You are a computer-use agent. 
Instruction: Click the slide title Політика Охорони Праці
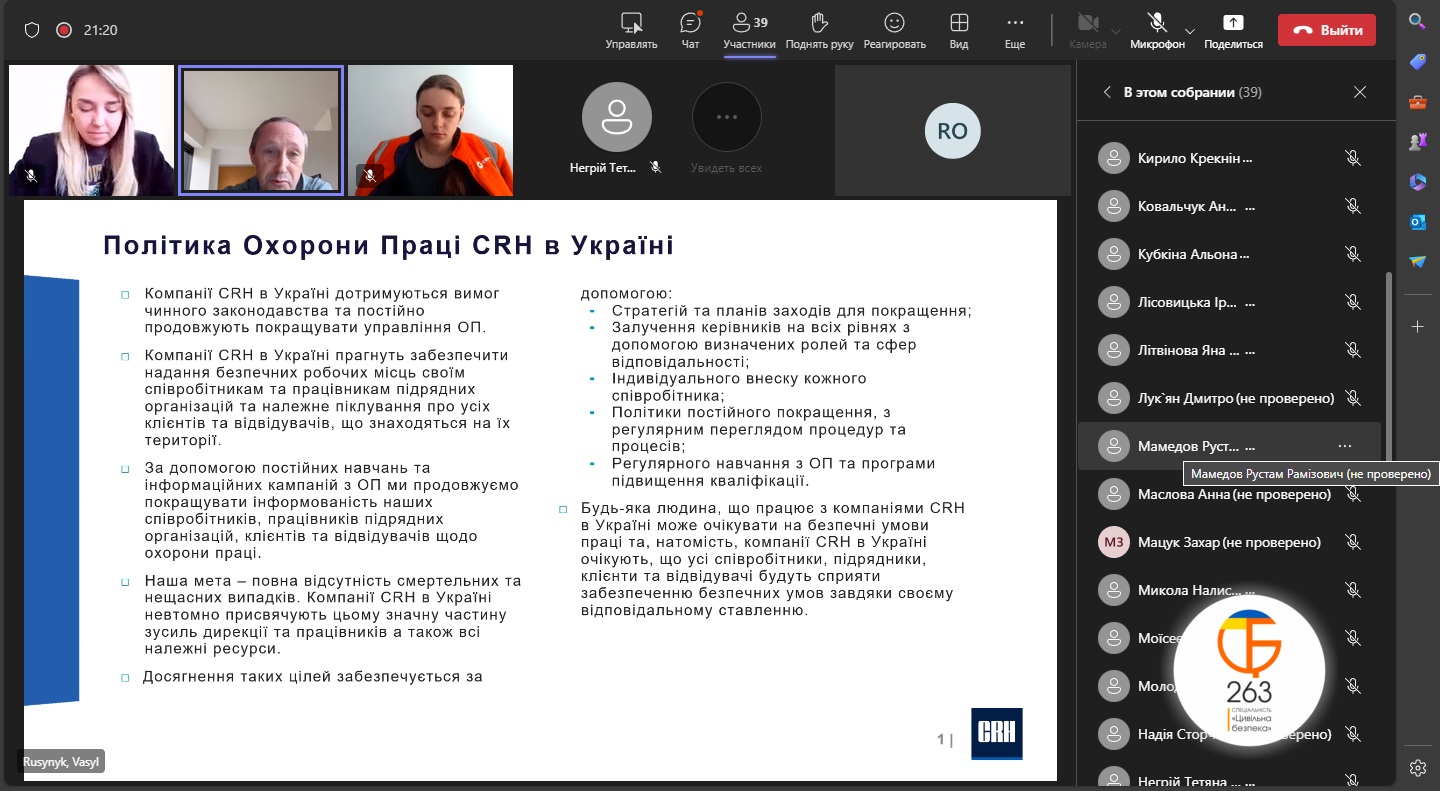pyautogui.click(x=388, y=246)
